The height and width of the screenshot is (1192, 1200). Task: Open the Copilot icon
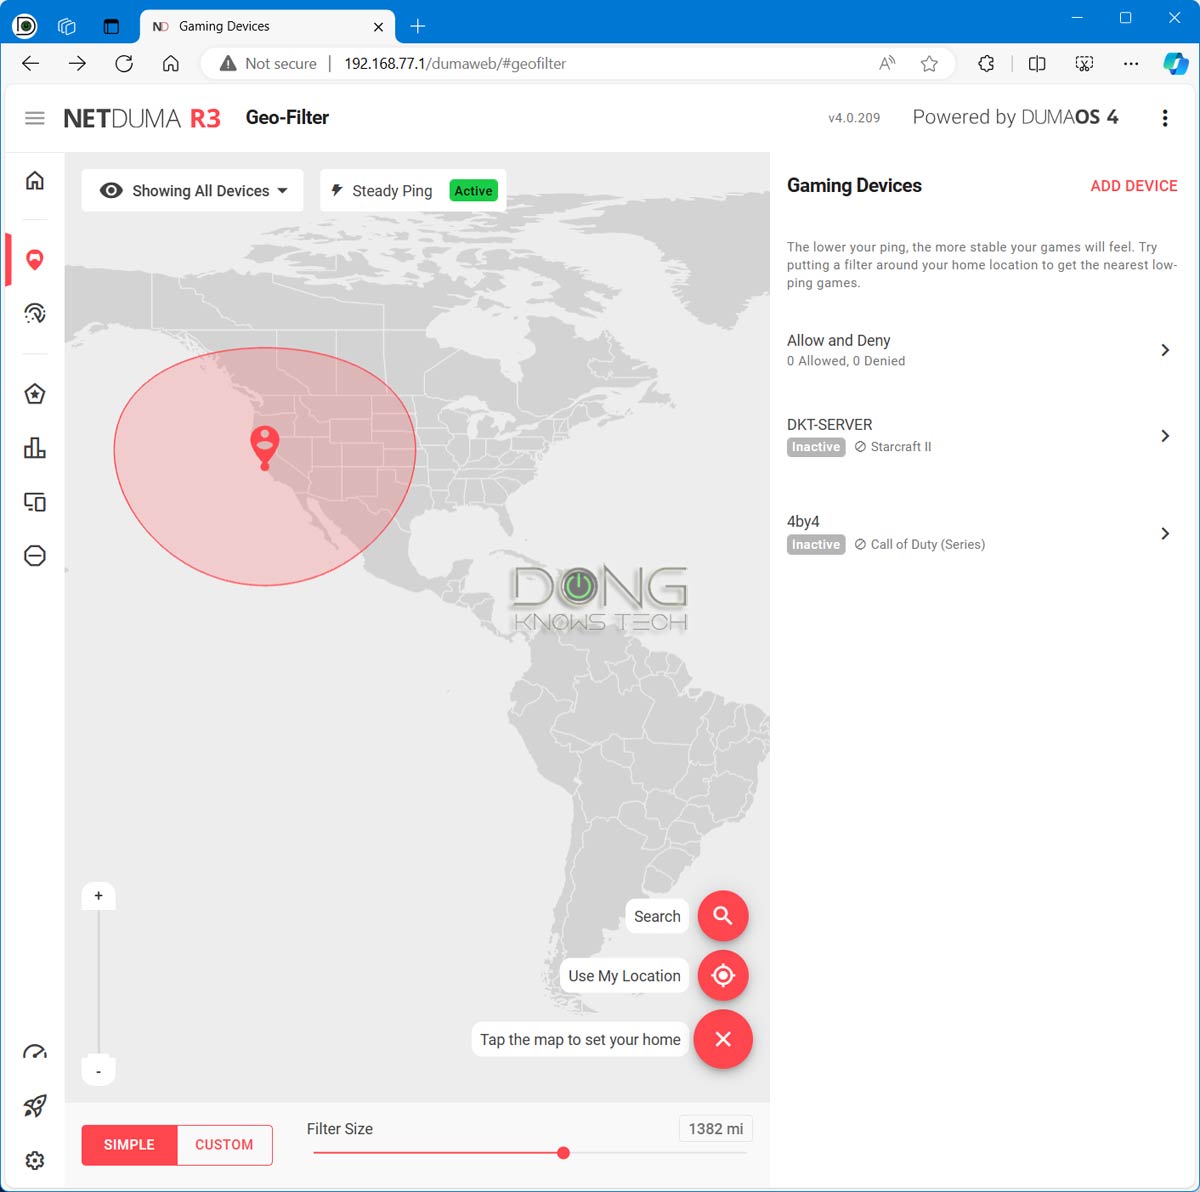(x=1175, y=63)
